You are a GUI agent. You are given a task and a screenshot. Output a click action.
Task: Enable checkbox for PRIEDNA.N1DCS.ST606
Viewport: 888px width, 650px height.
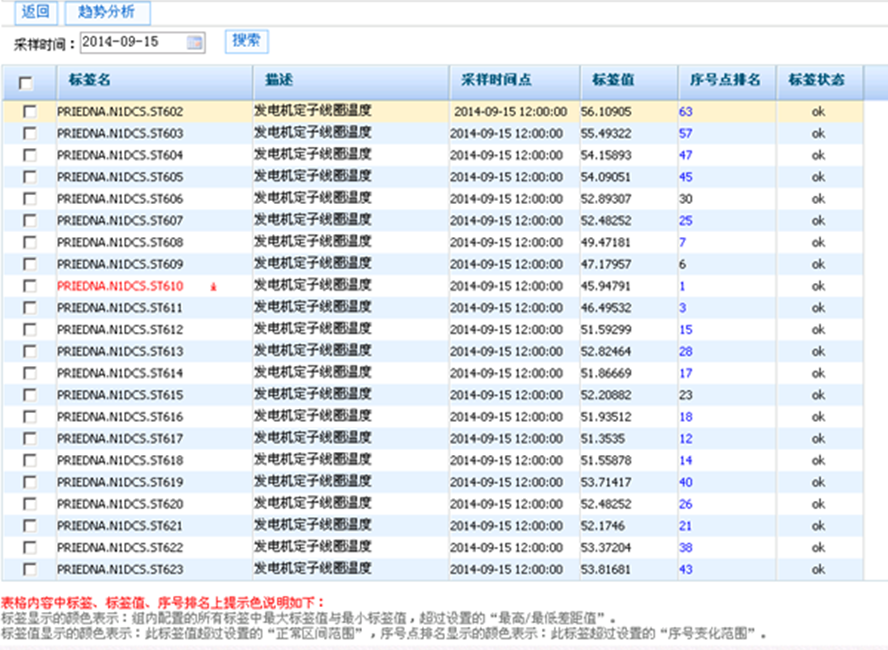(29, 199)
